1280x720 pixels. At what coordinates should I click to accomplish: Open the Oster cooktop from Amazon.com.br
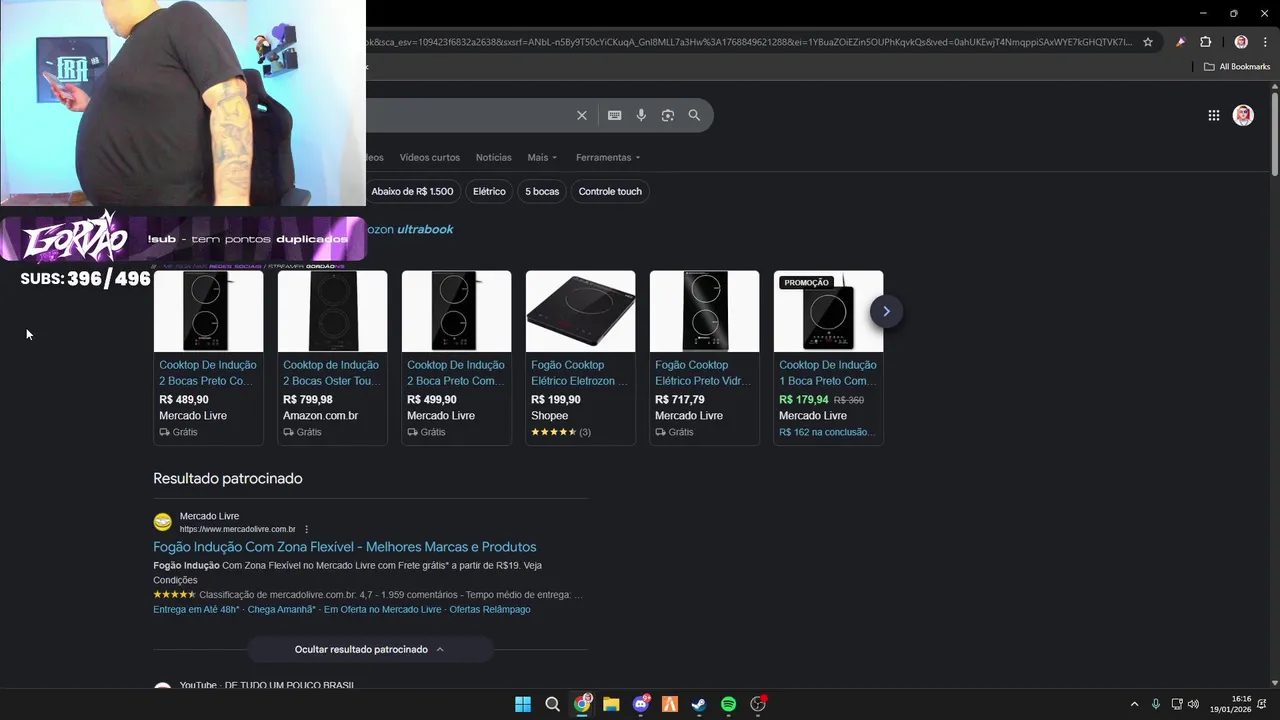click(332, 357)
